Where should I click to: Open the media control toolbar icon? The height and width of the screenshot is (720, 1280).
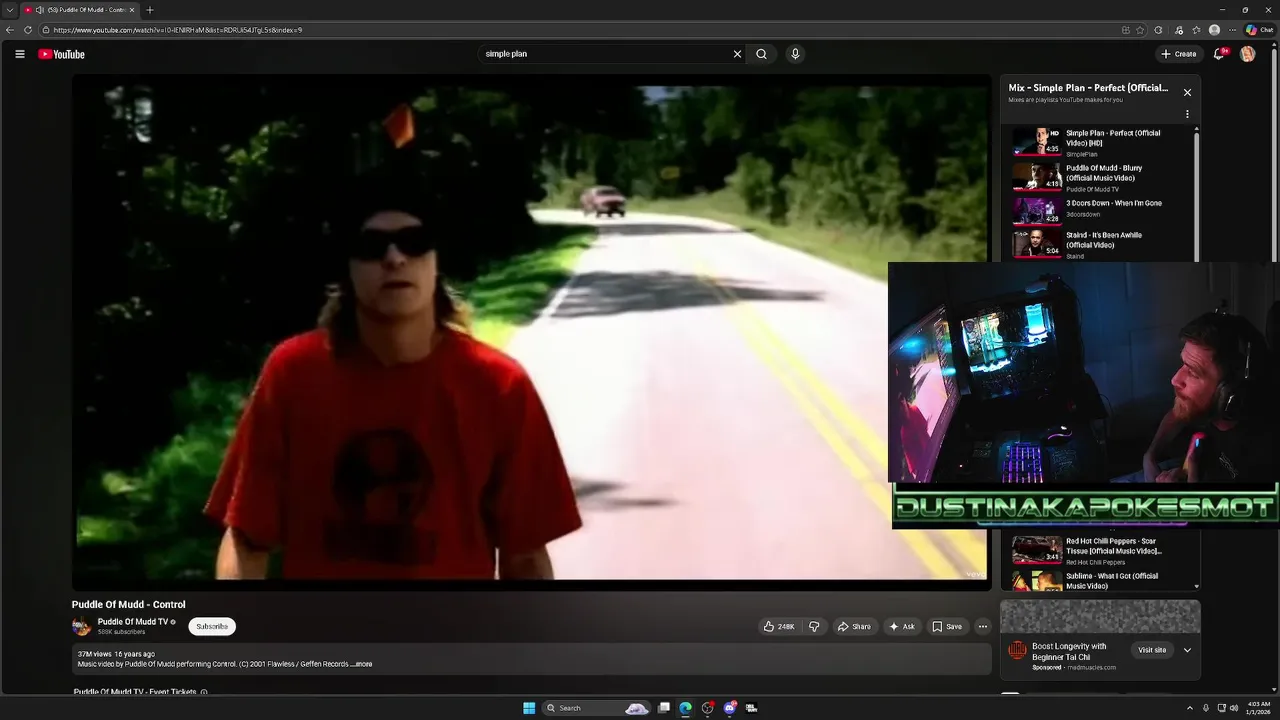(1179, 30)
